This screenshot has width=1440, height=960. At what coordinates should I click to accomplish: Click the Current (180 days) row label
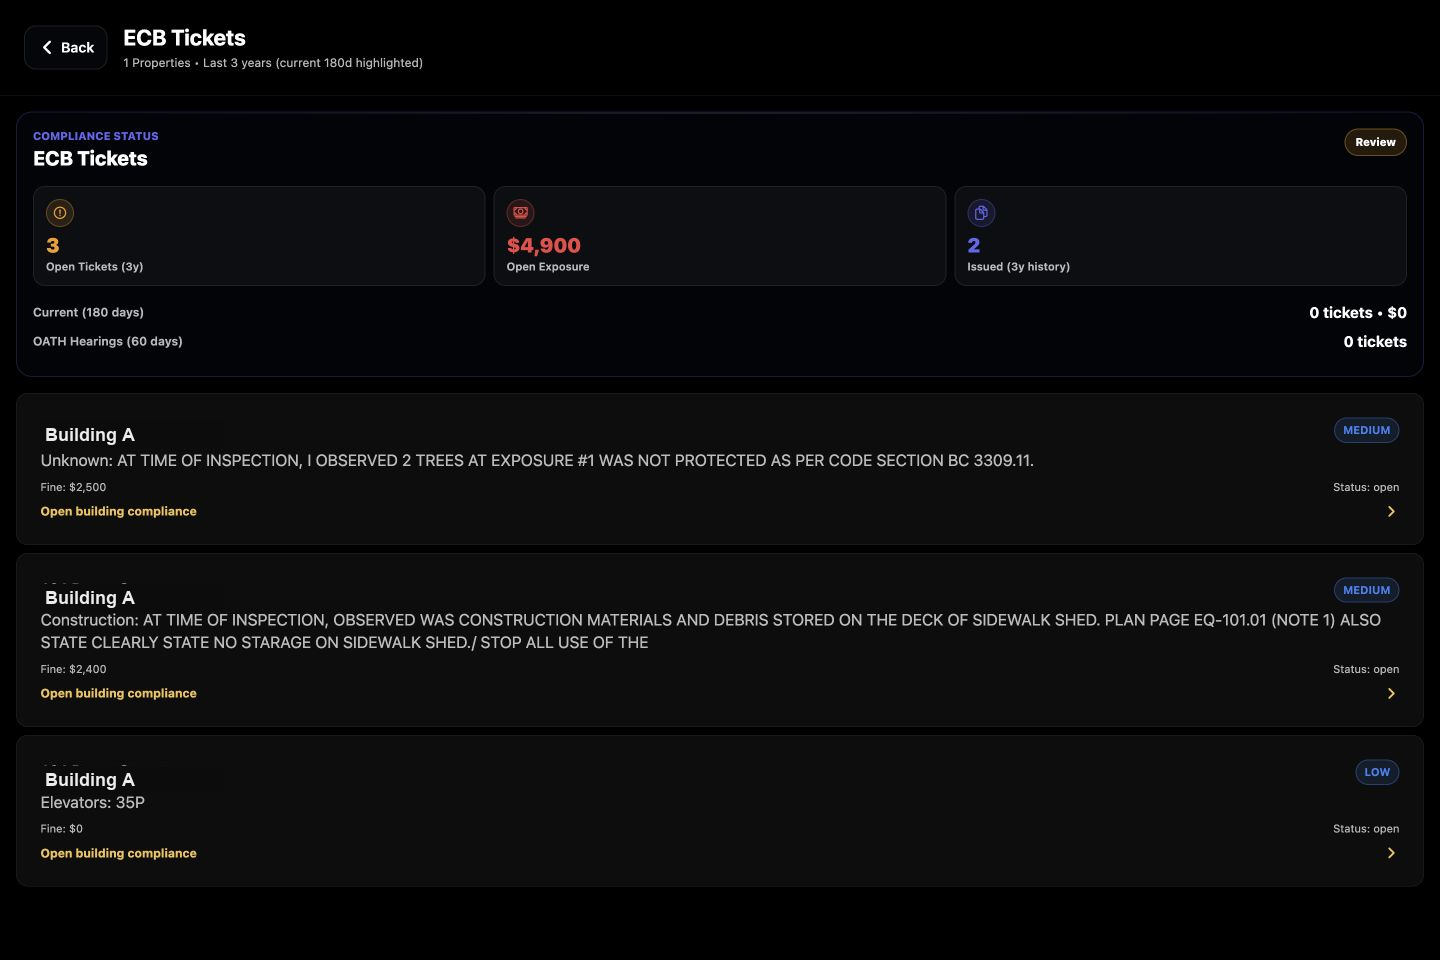click(88, 312)
